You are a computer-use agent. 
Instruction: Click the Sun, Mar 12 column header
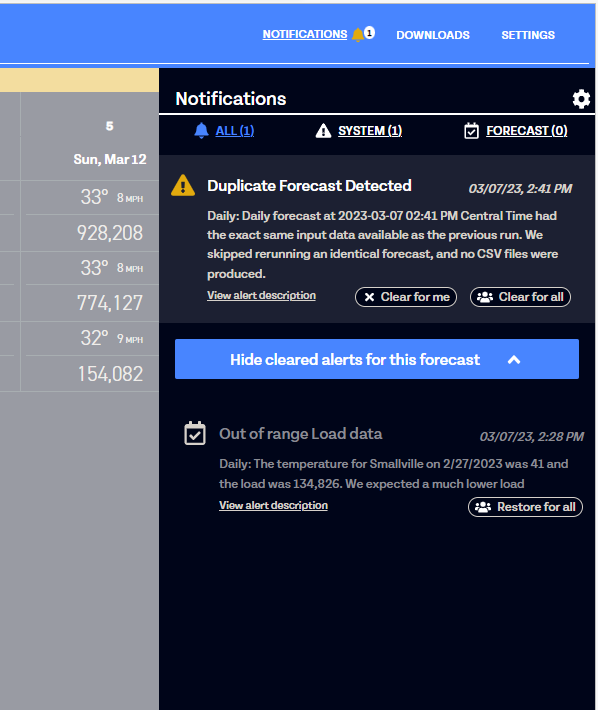pyautogui.click(x=110, y=159)
